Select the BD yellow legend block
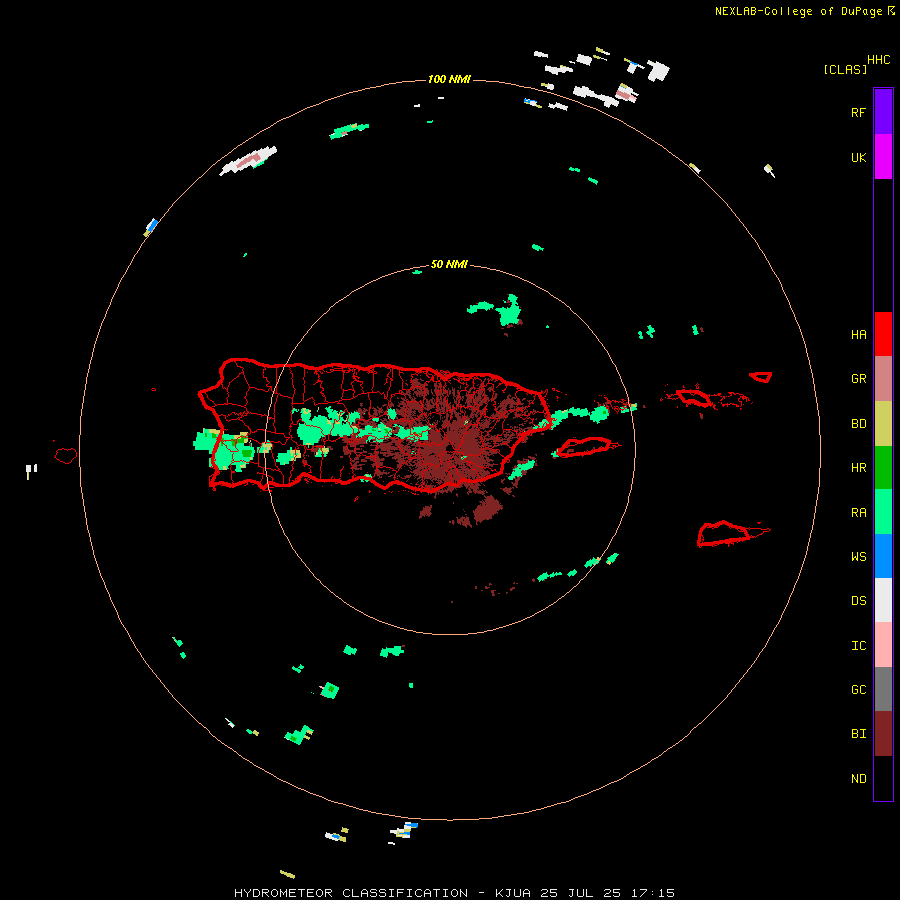This screenshot has width=900, height=900. pos(883,423)
